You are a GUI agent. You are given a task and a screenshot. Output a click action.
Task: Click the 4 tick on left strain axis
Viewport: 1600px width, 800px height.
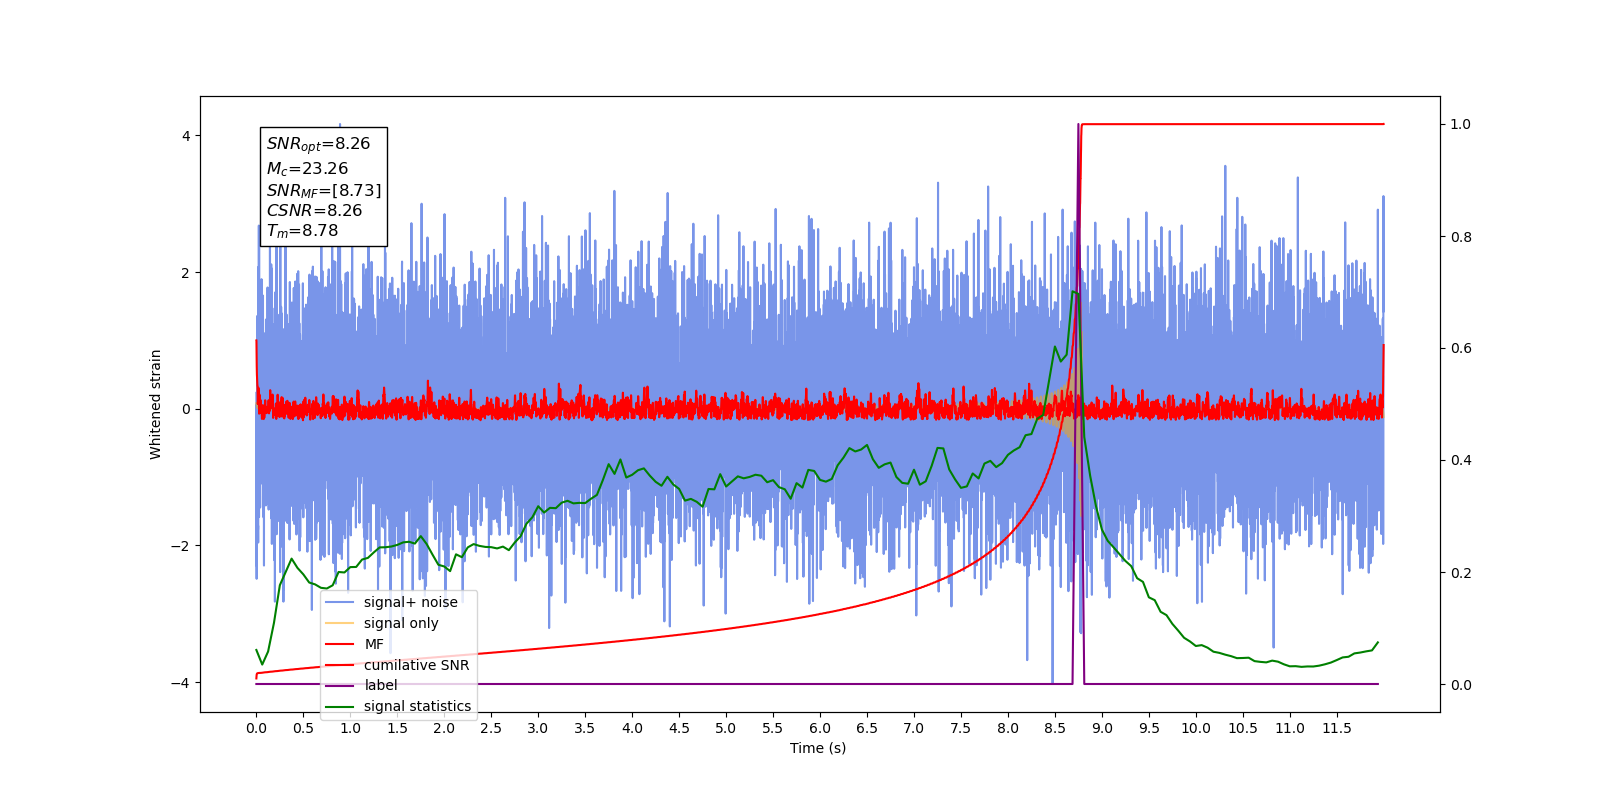[x=185, y=136]
